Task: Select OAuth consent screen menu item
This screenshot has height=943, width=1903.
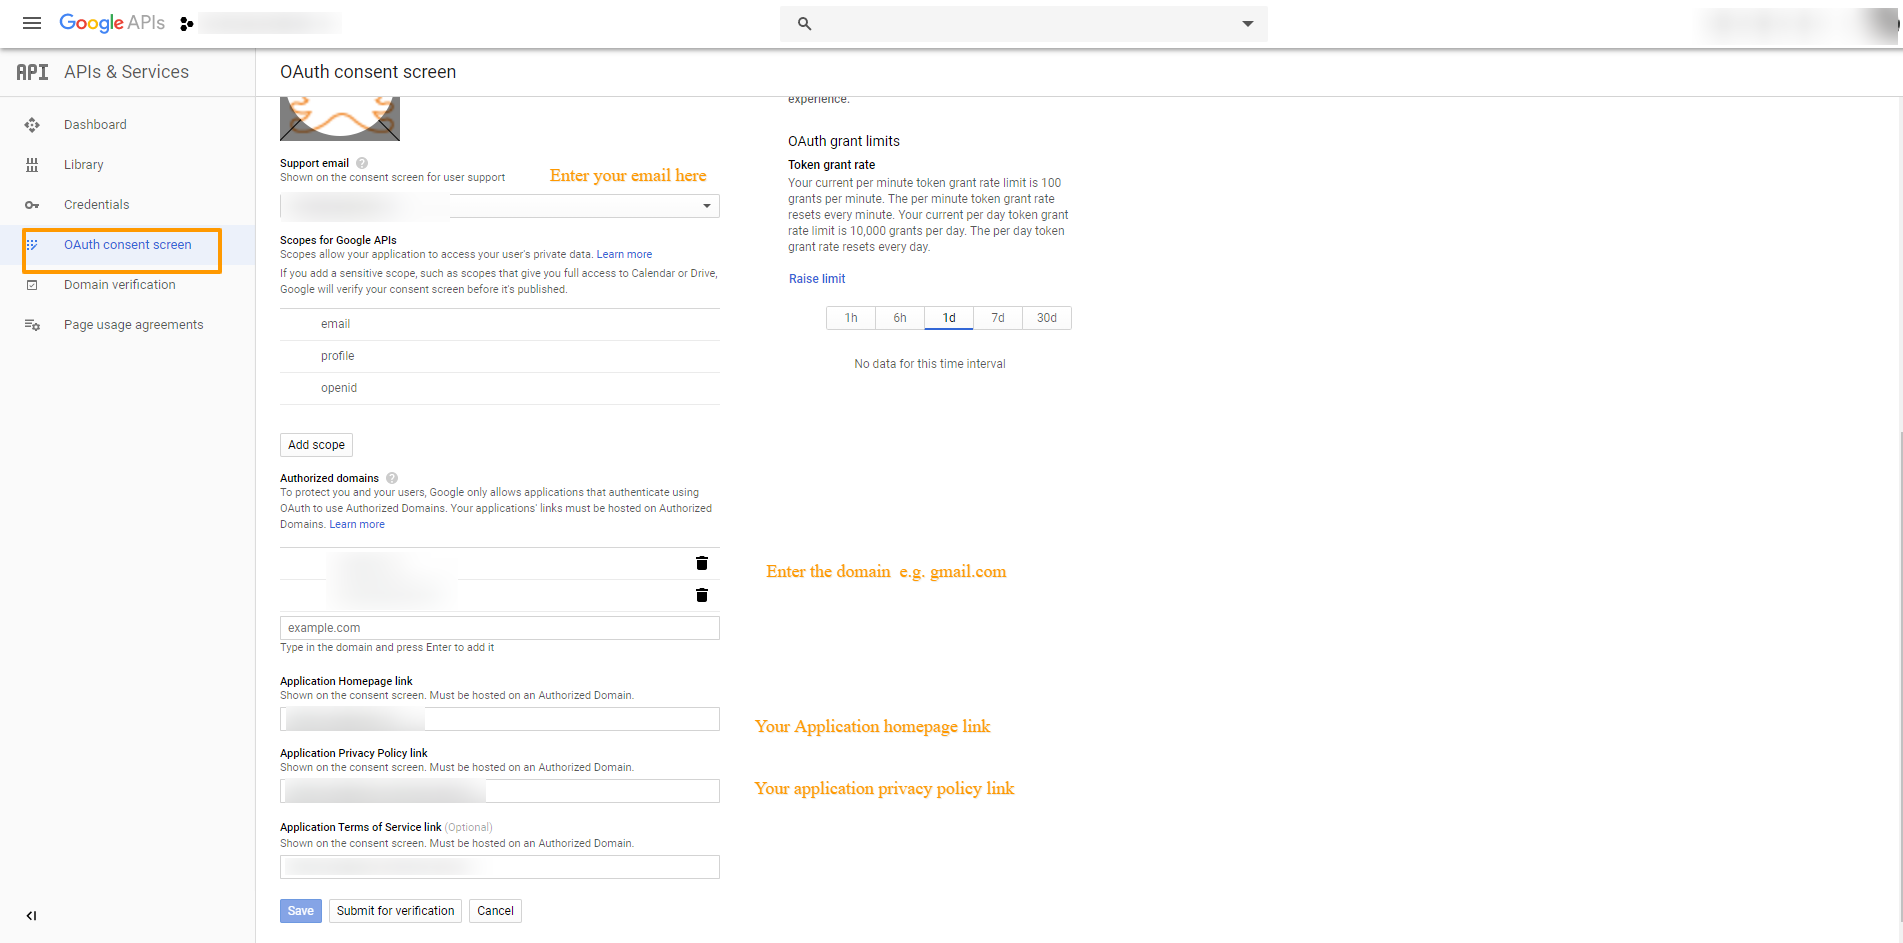Action: (128, 245)
